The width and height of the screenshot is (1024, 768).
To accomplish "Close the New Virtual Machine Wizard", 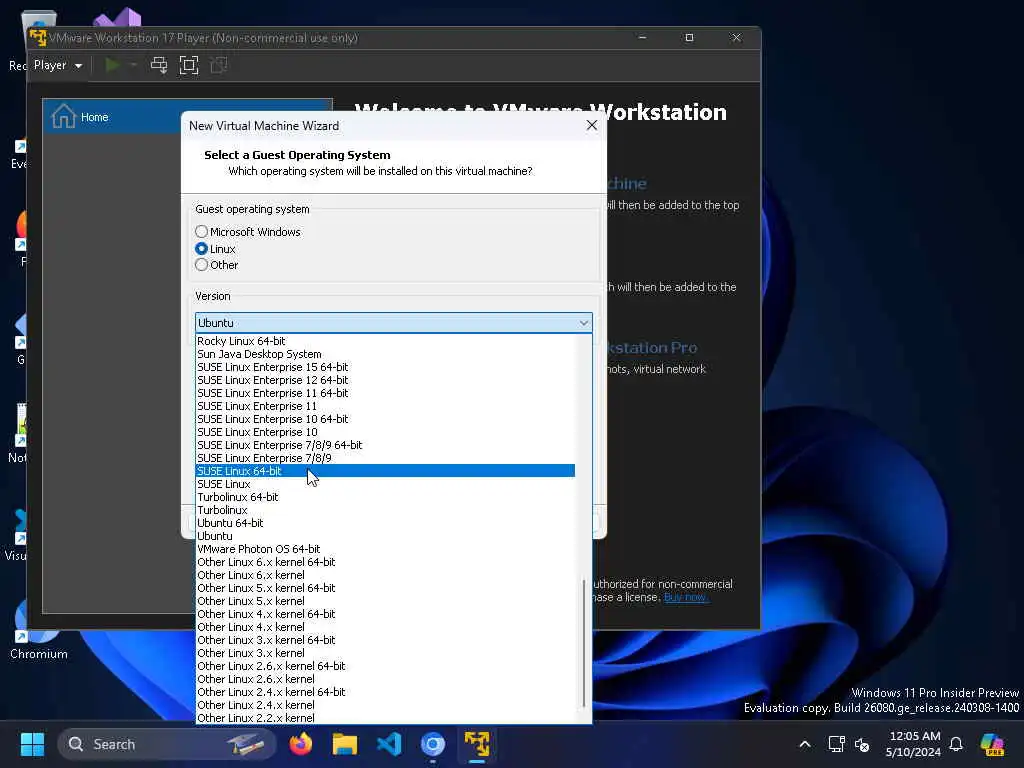I will click(x=592, y=125).
